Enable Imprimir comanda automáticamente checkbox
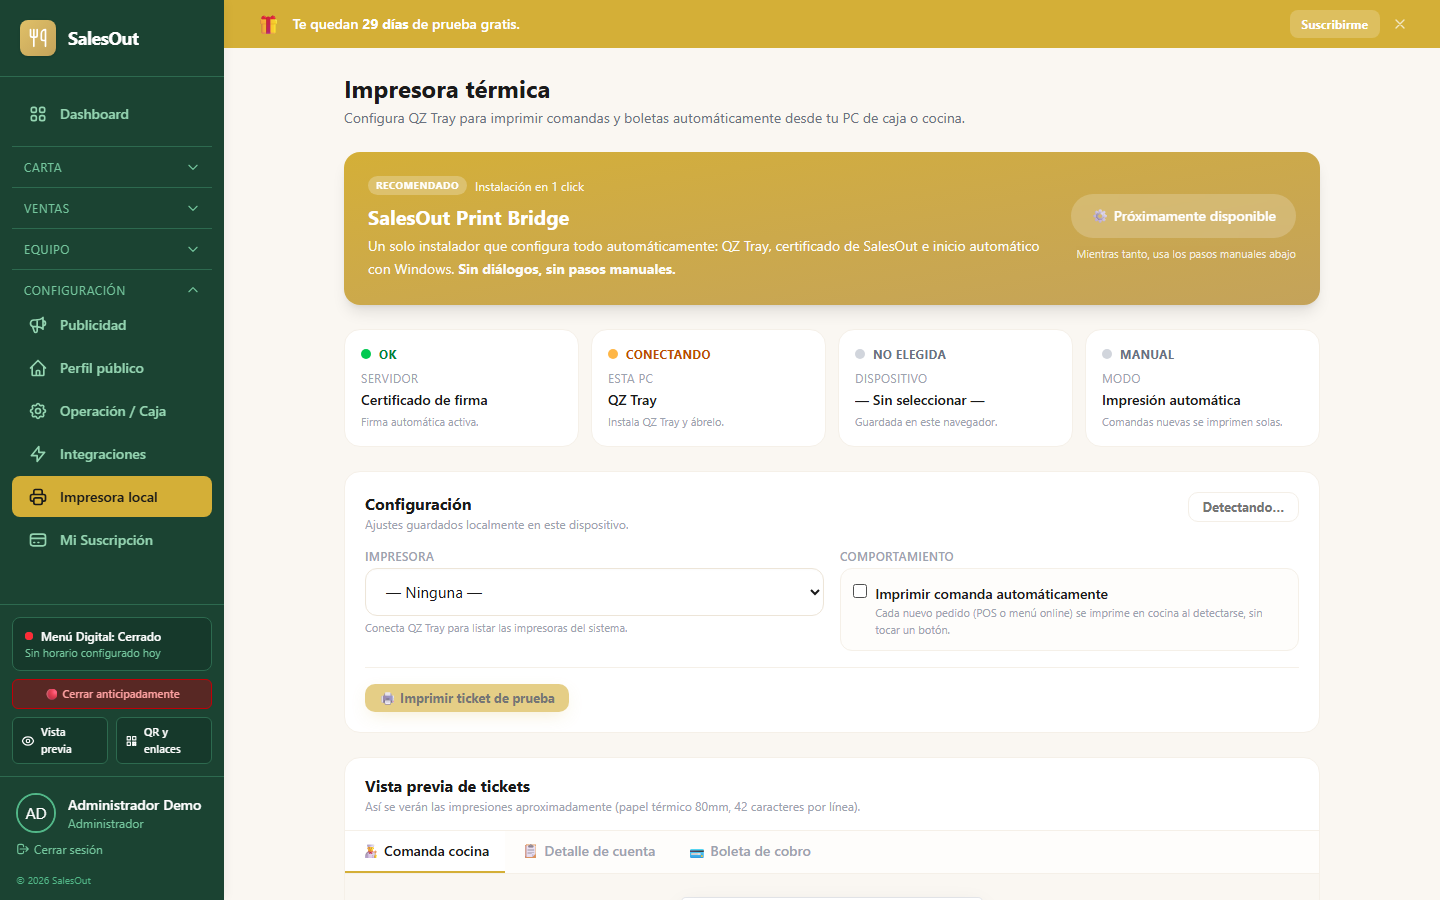Image resolution: width=1440 pixels, height=900 pixels. click(860, 591)
